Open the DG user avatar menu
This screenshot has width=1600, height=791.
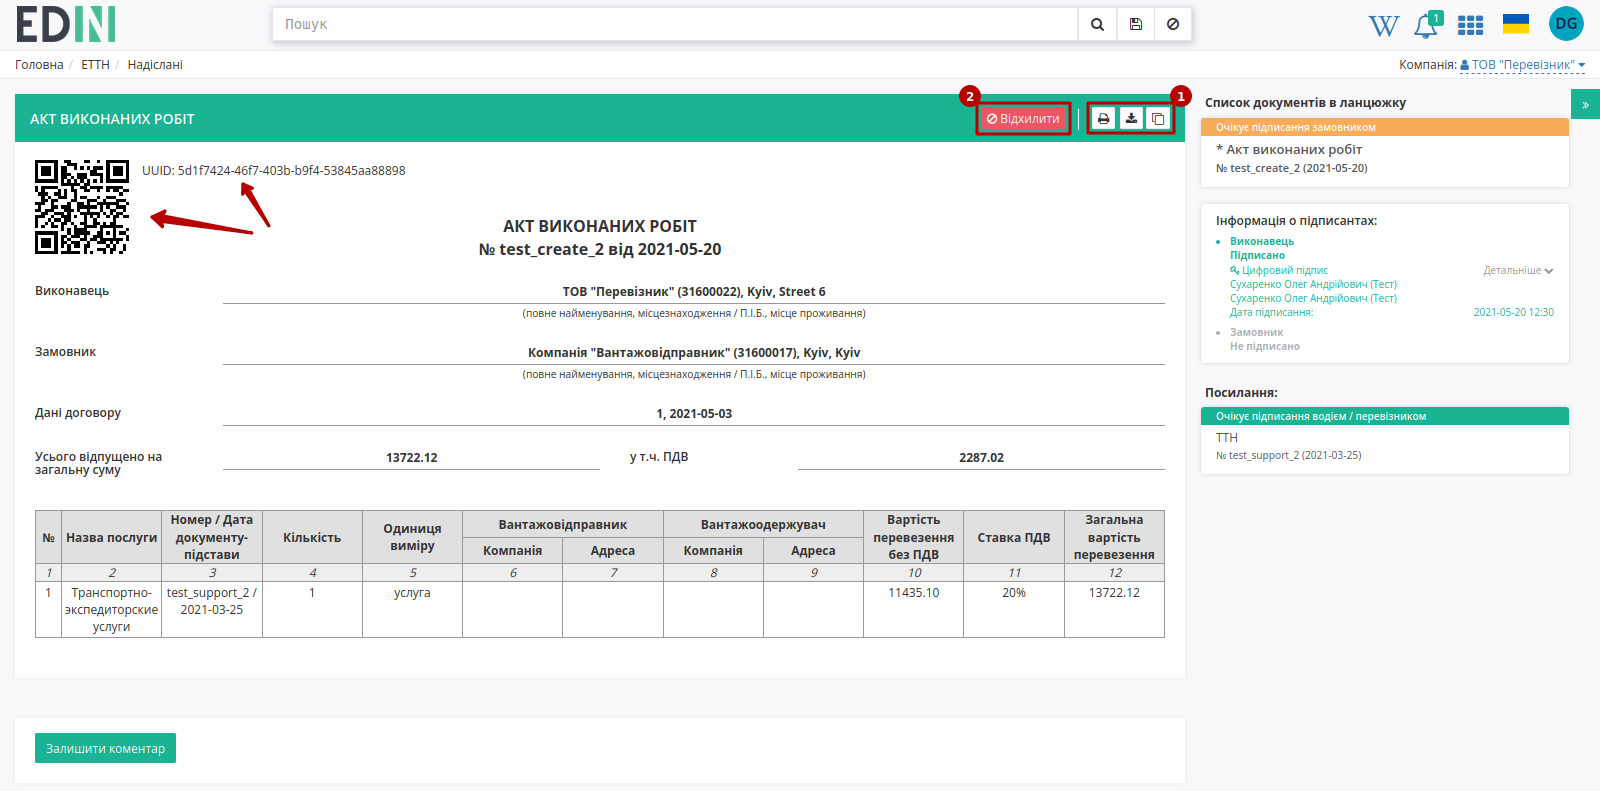tap(1566, 24)
